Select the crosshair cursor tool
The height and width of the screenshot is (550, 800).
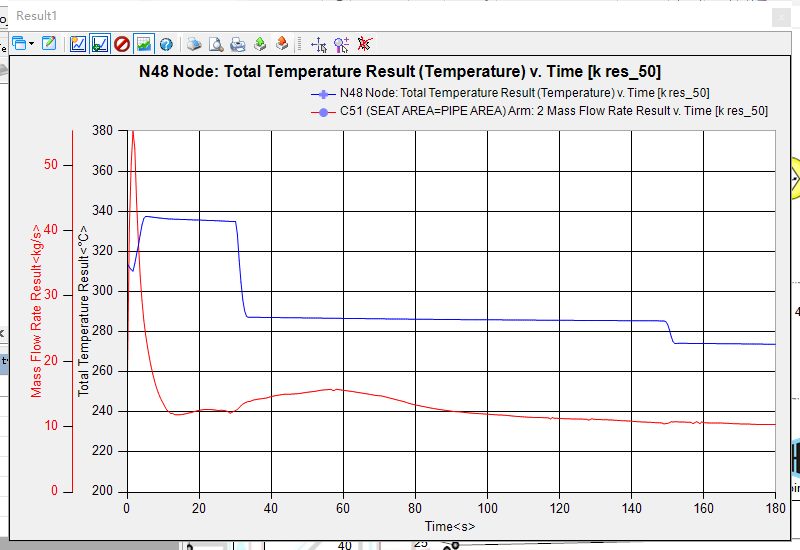coord(319,45)
